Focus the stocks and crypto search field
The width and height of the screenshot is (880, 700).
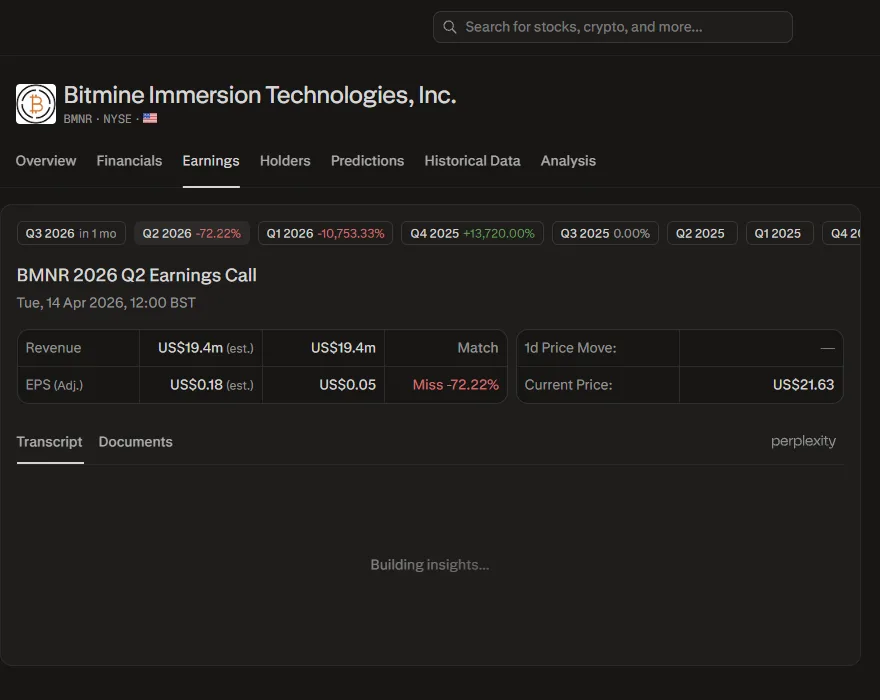tap(612, 27)
